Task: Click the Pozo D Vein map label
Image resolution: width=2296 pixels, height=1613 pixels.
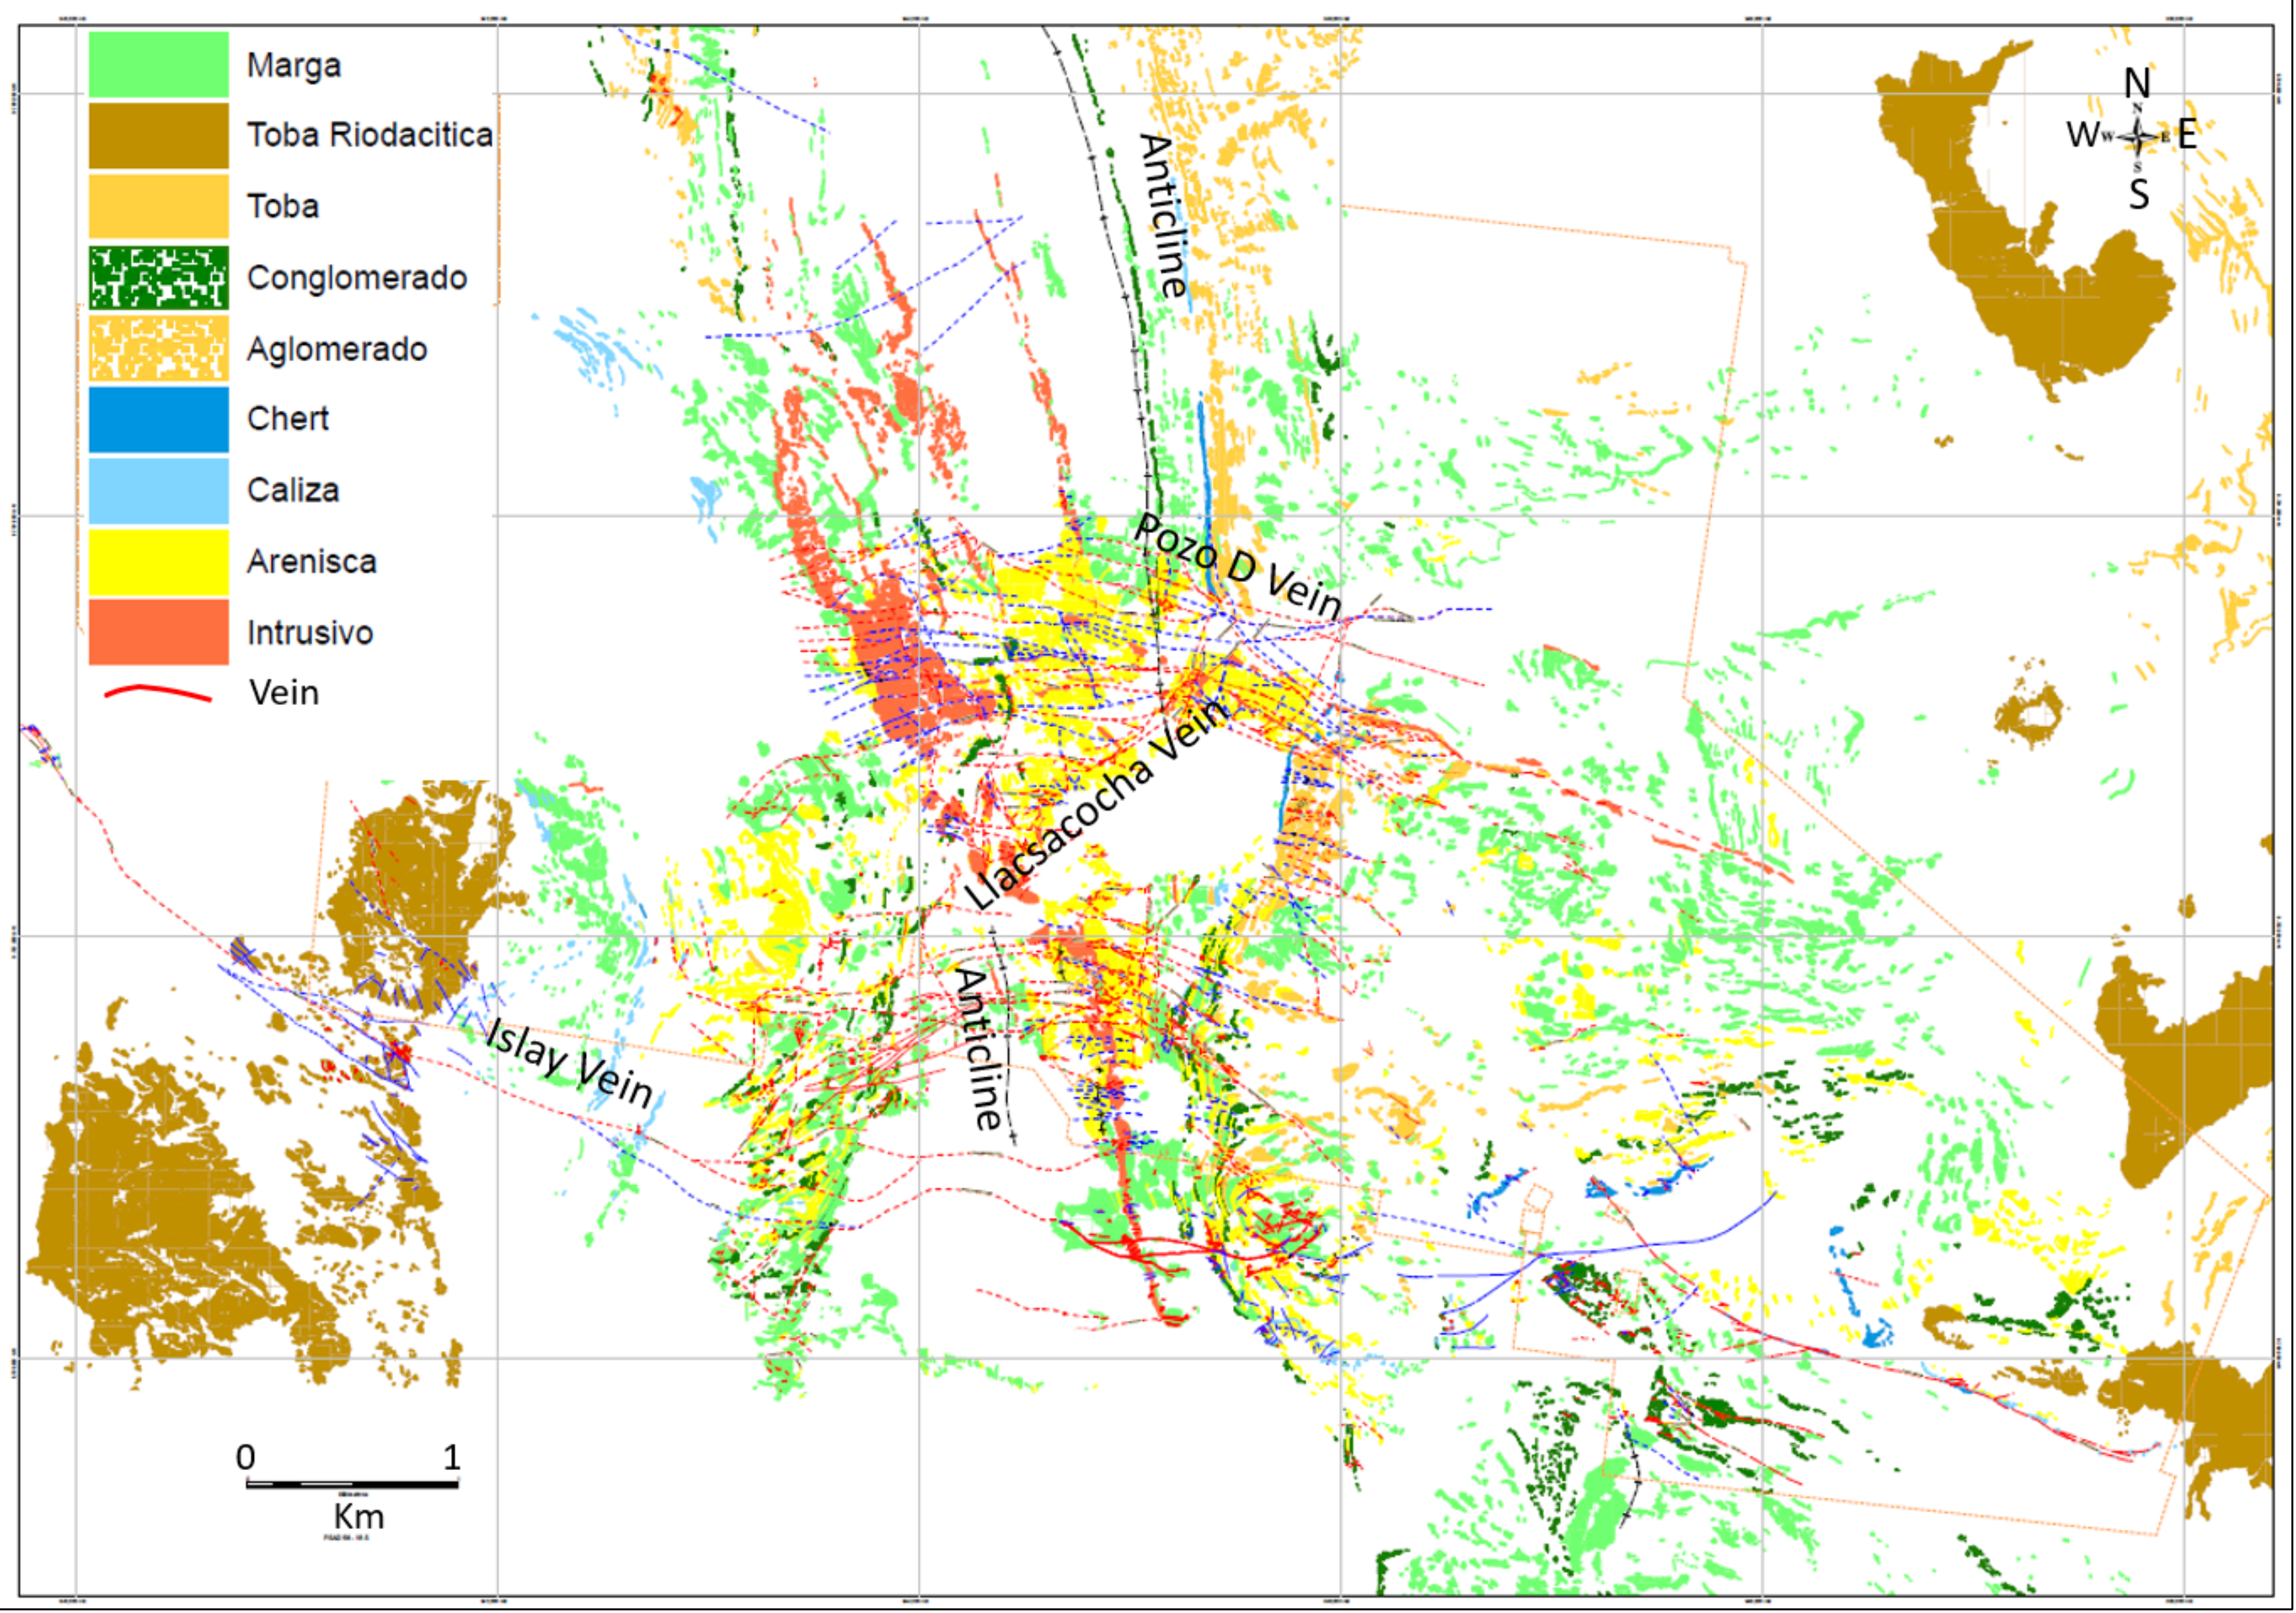Action: pyautogui.click(x=1238, y=566)
